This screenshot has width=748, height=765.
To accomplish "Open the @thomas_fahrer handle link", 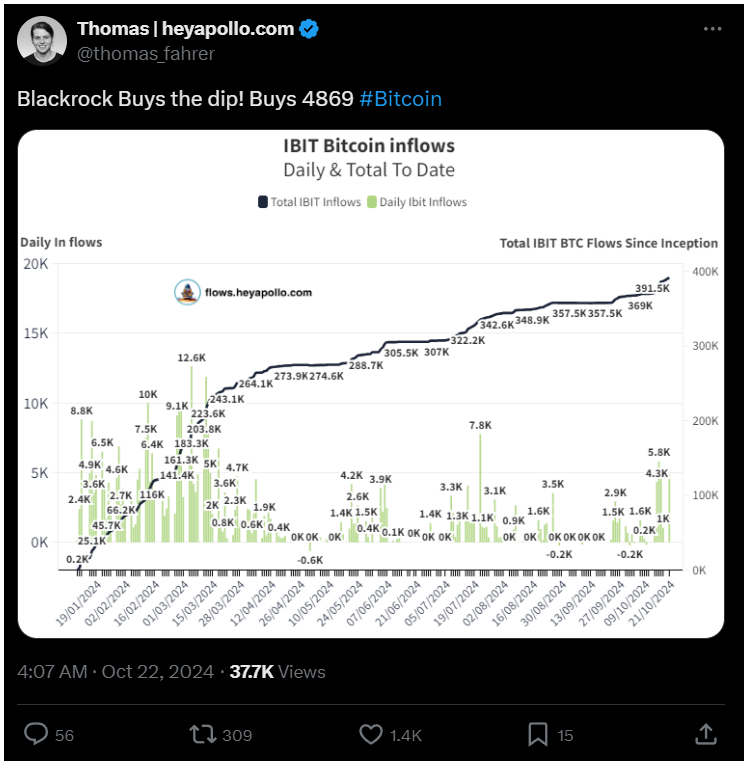I will pos(146,54).
